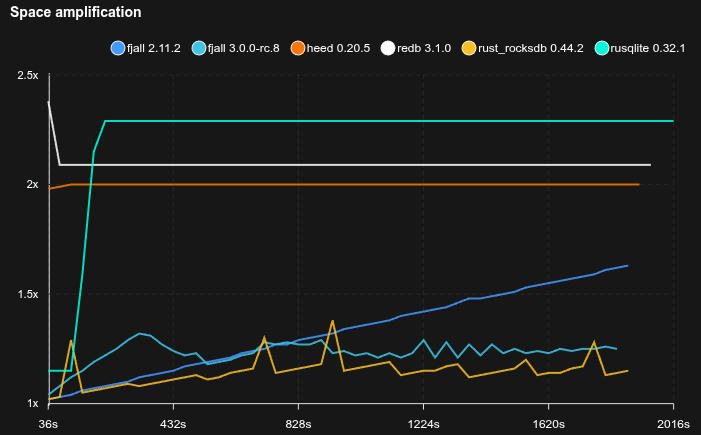Hide the 'fjall 3.0.0-rc.8' series via its label

click(249, 48)
